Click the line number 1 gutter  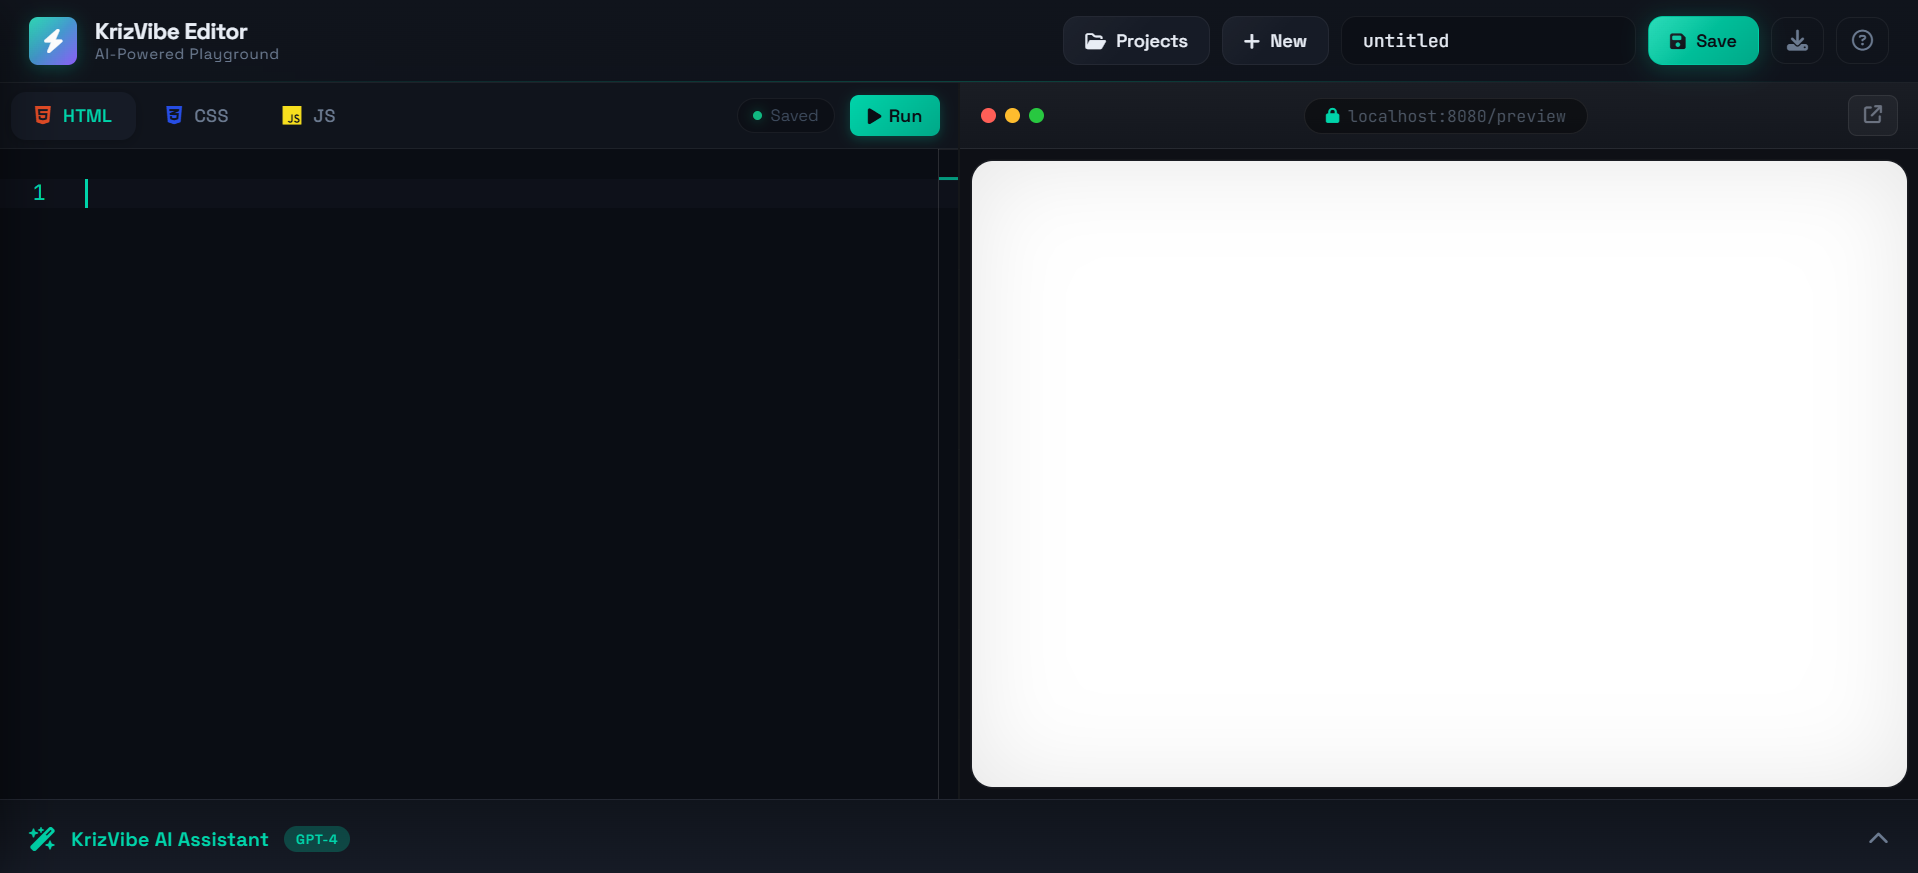[x=39, y=193]
